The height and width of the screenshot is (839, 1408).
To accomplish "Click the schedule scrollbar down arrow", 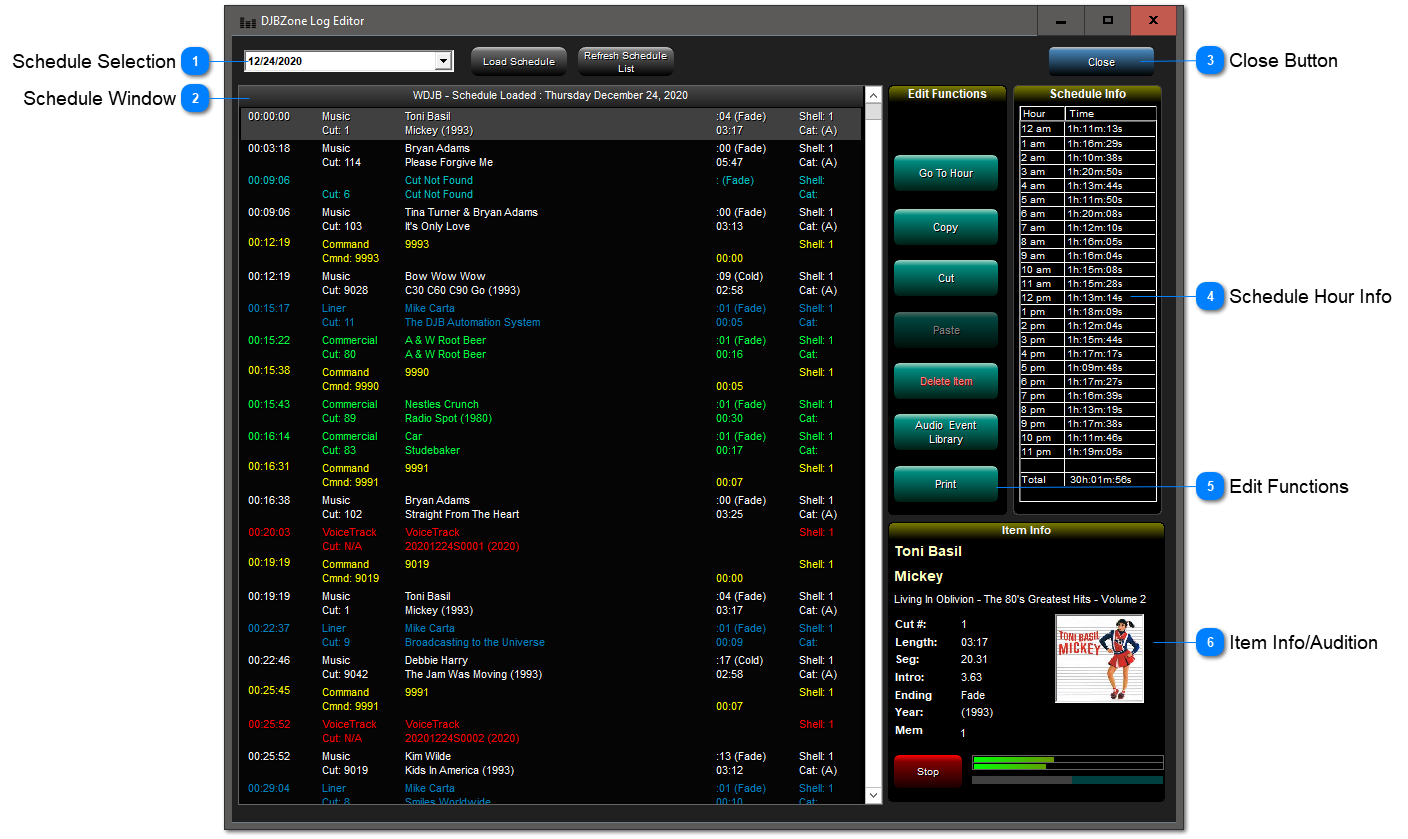I will (874, 795).
